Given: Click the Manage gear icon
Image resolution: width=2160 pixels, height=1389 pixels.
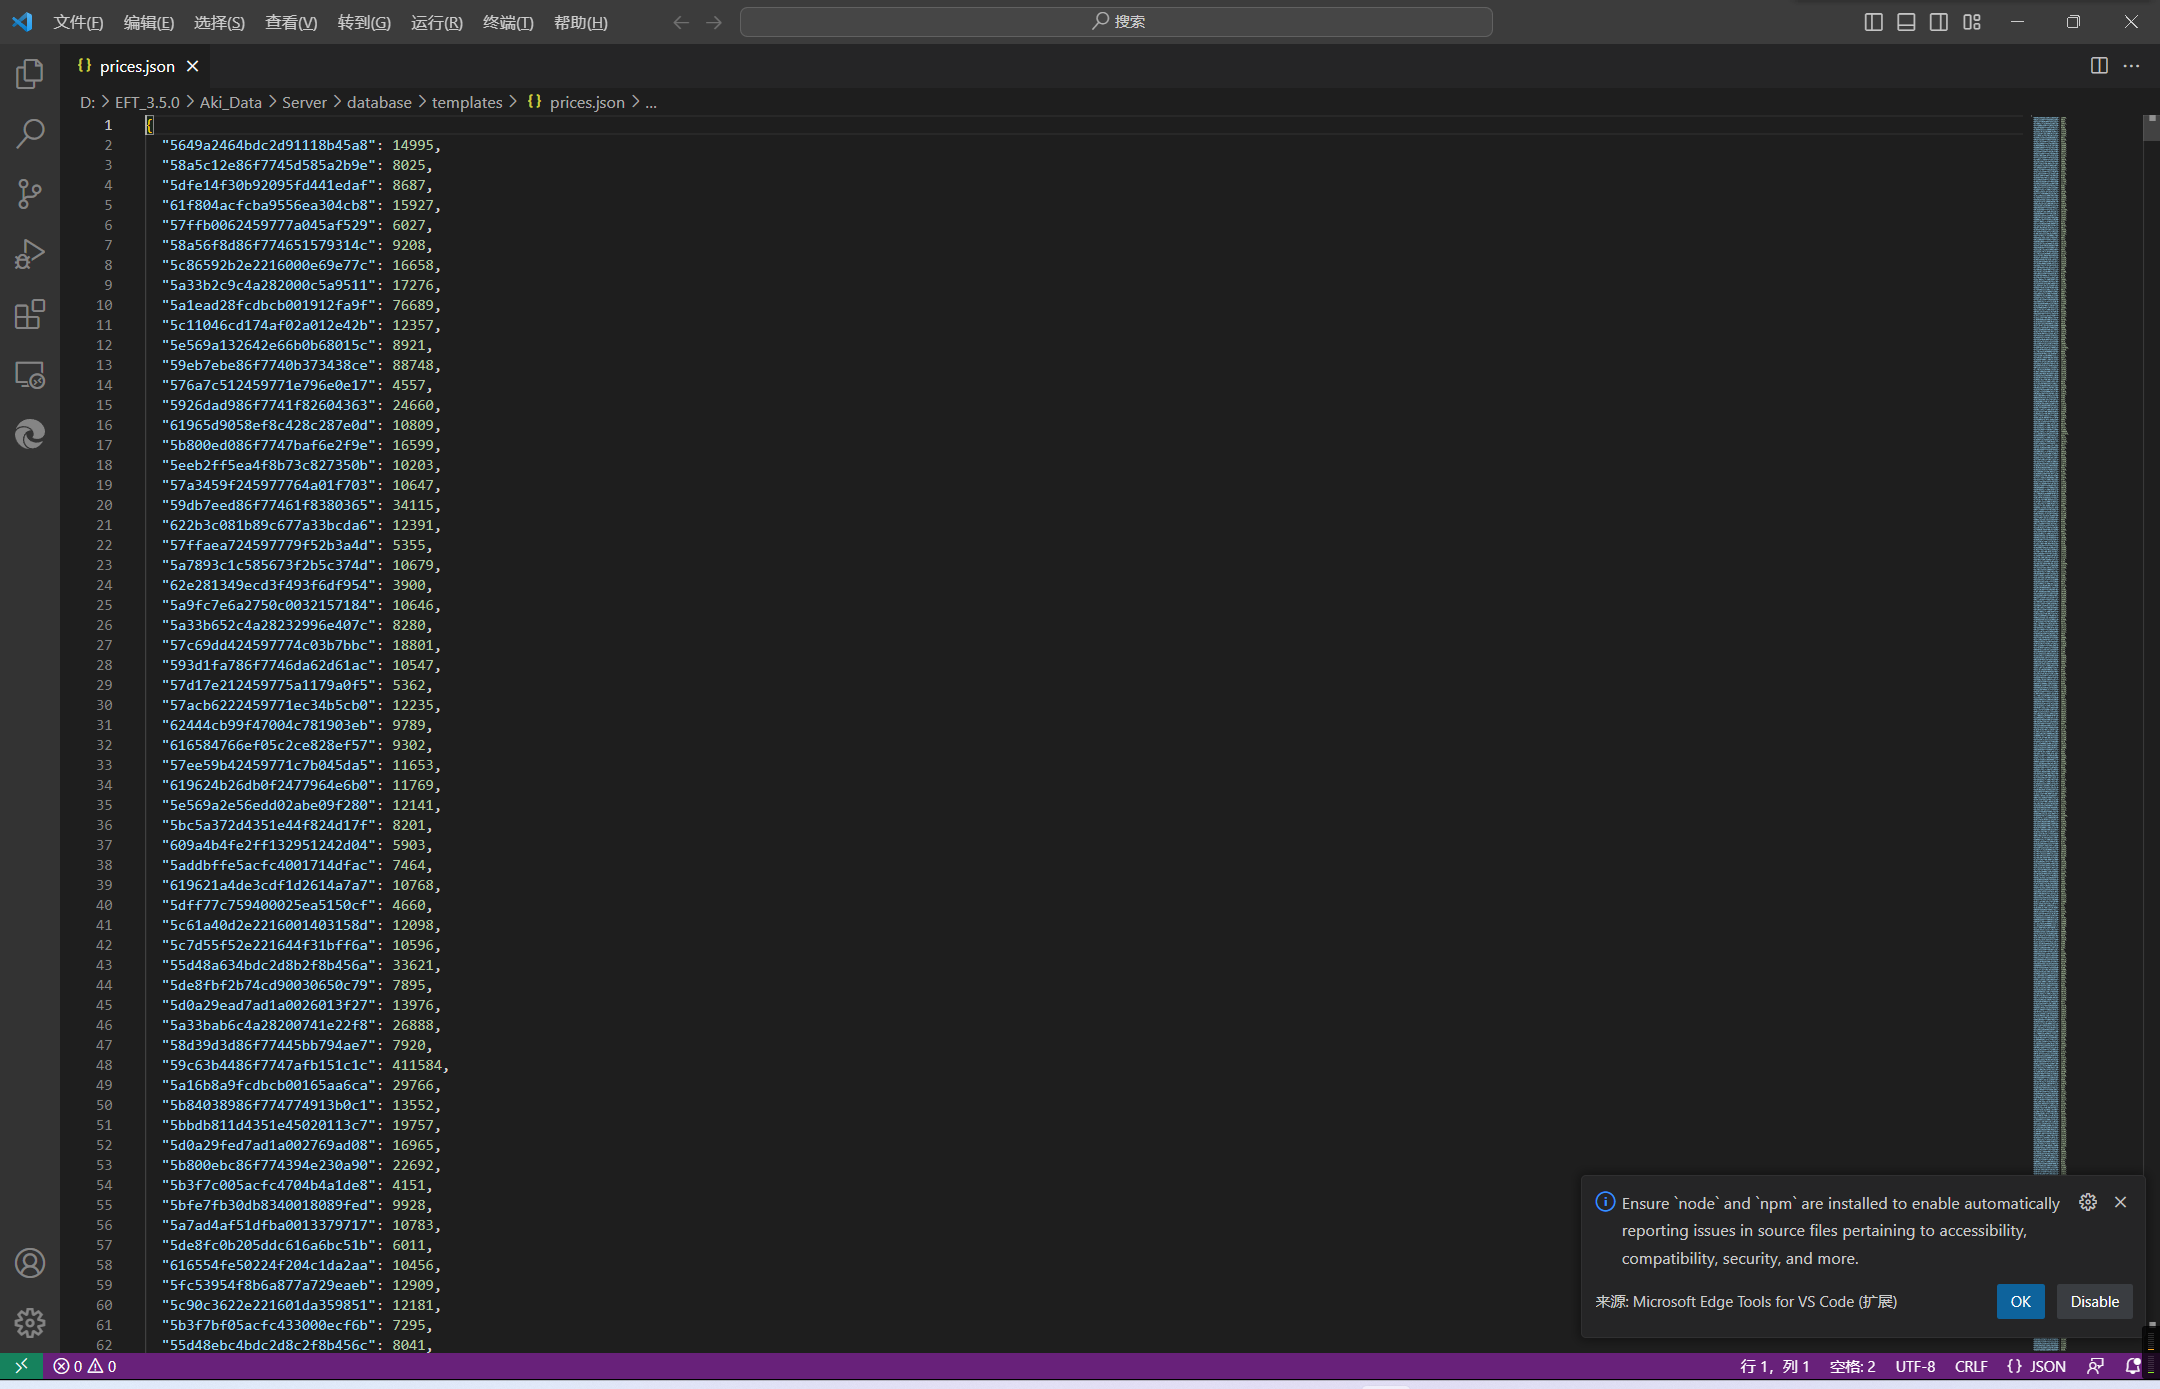Looking at the screenshot, I should coord(30,1323).
